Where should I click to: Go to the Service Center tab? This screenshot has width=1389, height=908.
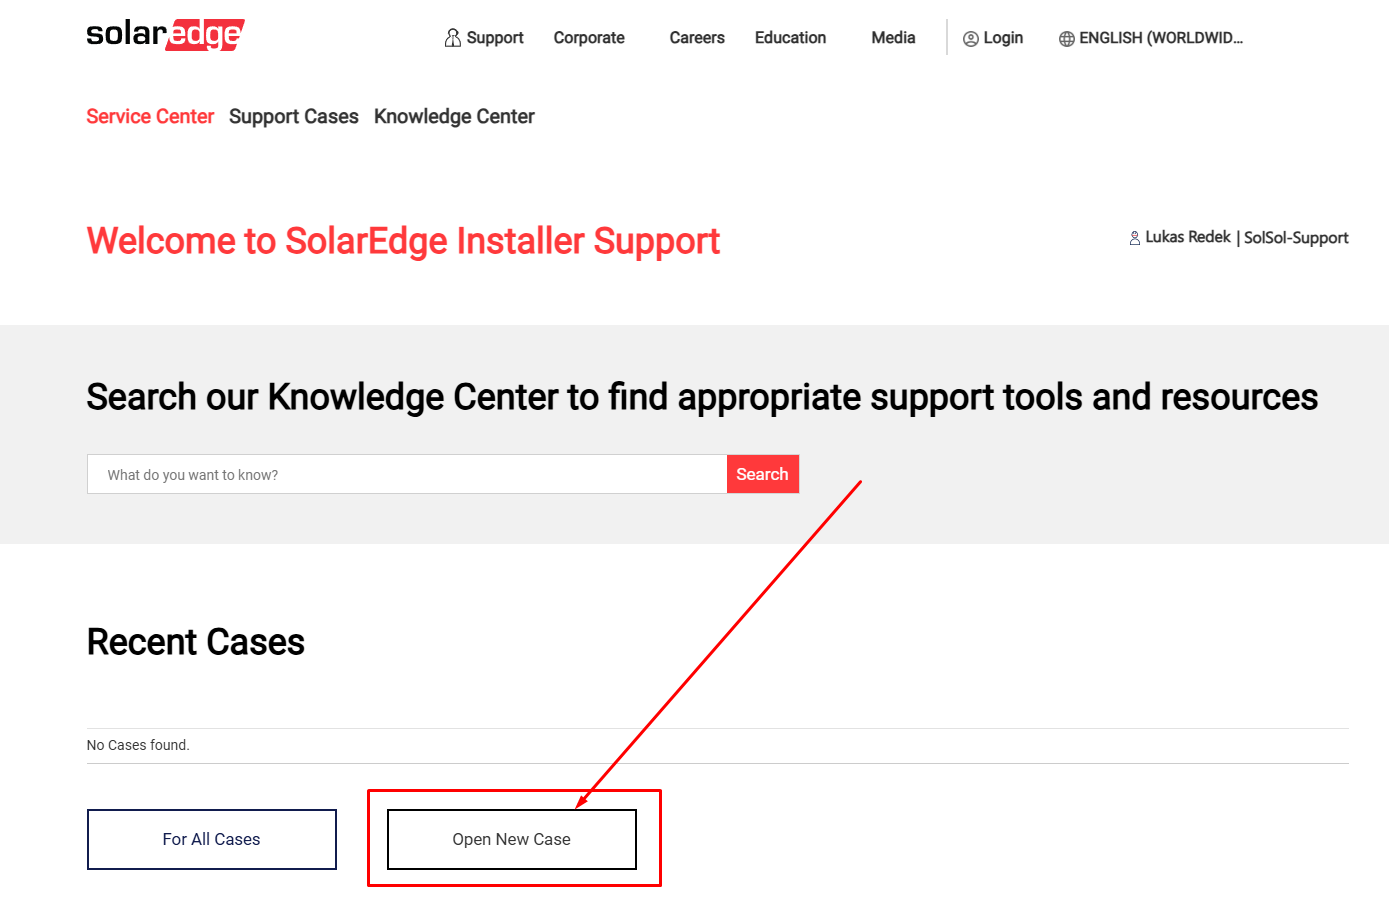[x=150, y=117]
